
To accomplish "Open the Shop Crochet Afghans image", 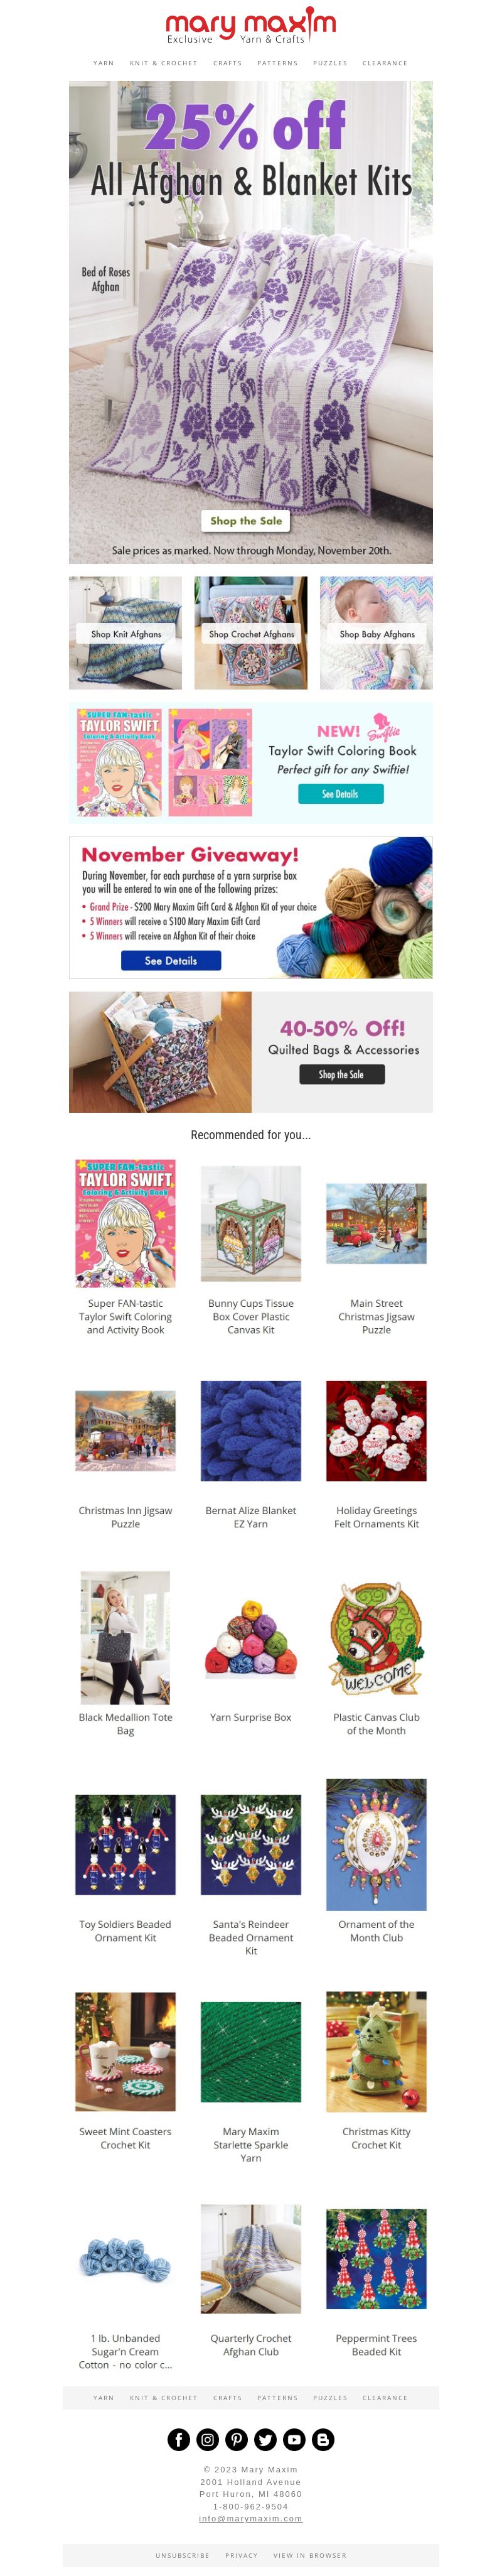I will pos(251,632).
